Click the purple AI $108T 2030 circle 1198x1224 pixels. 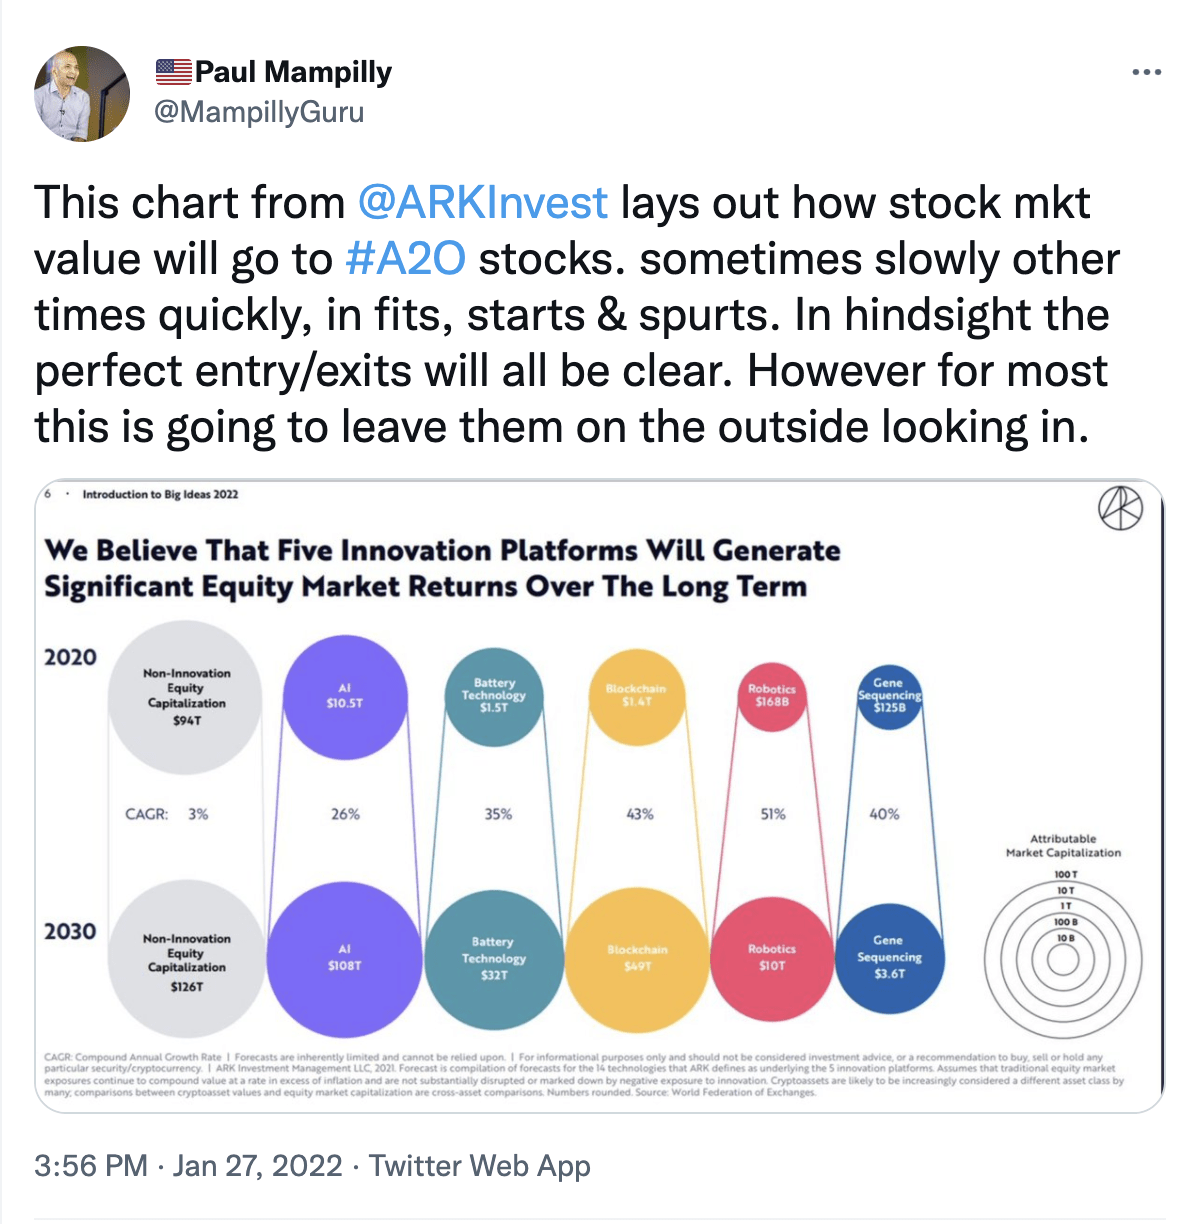[x=345, y=958]
